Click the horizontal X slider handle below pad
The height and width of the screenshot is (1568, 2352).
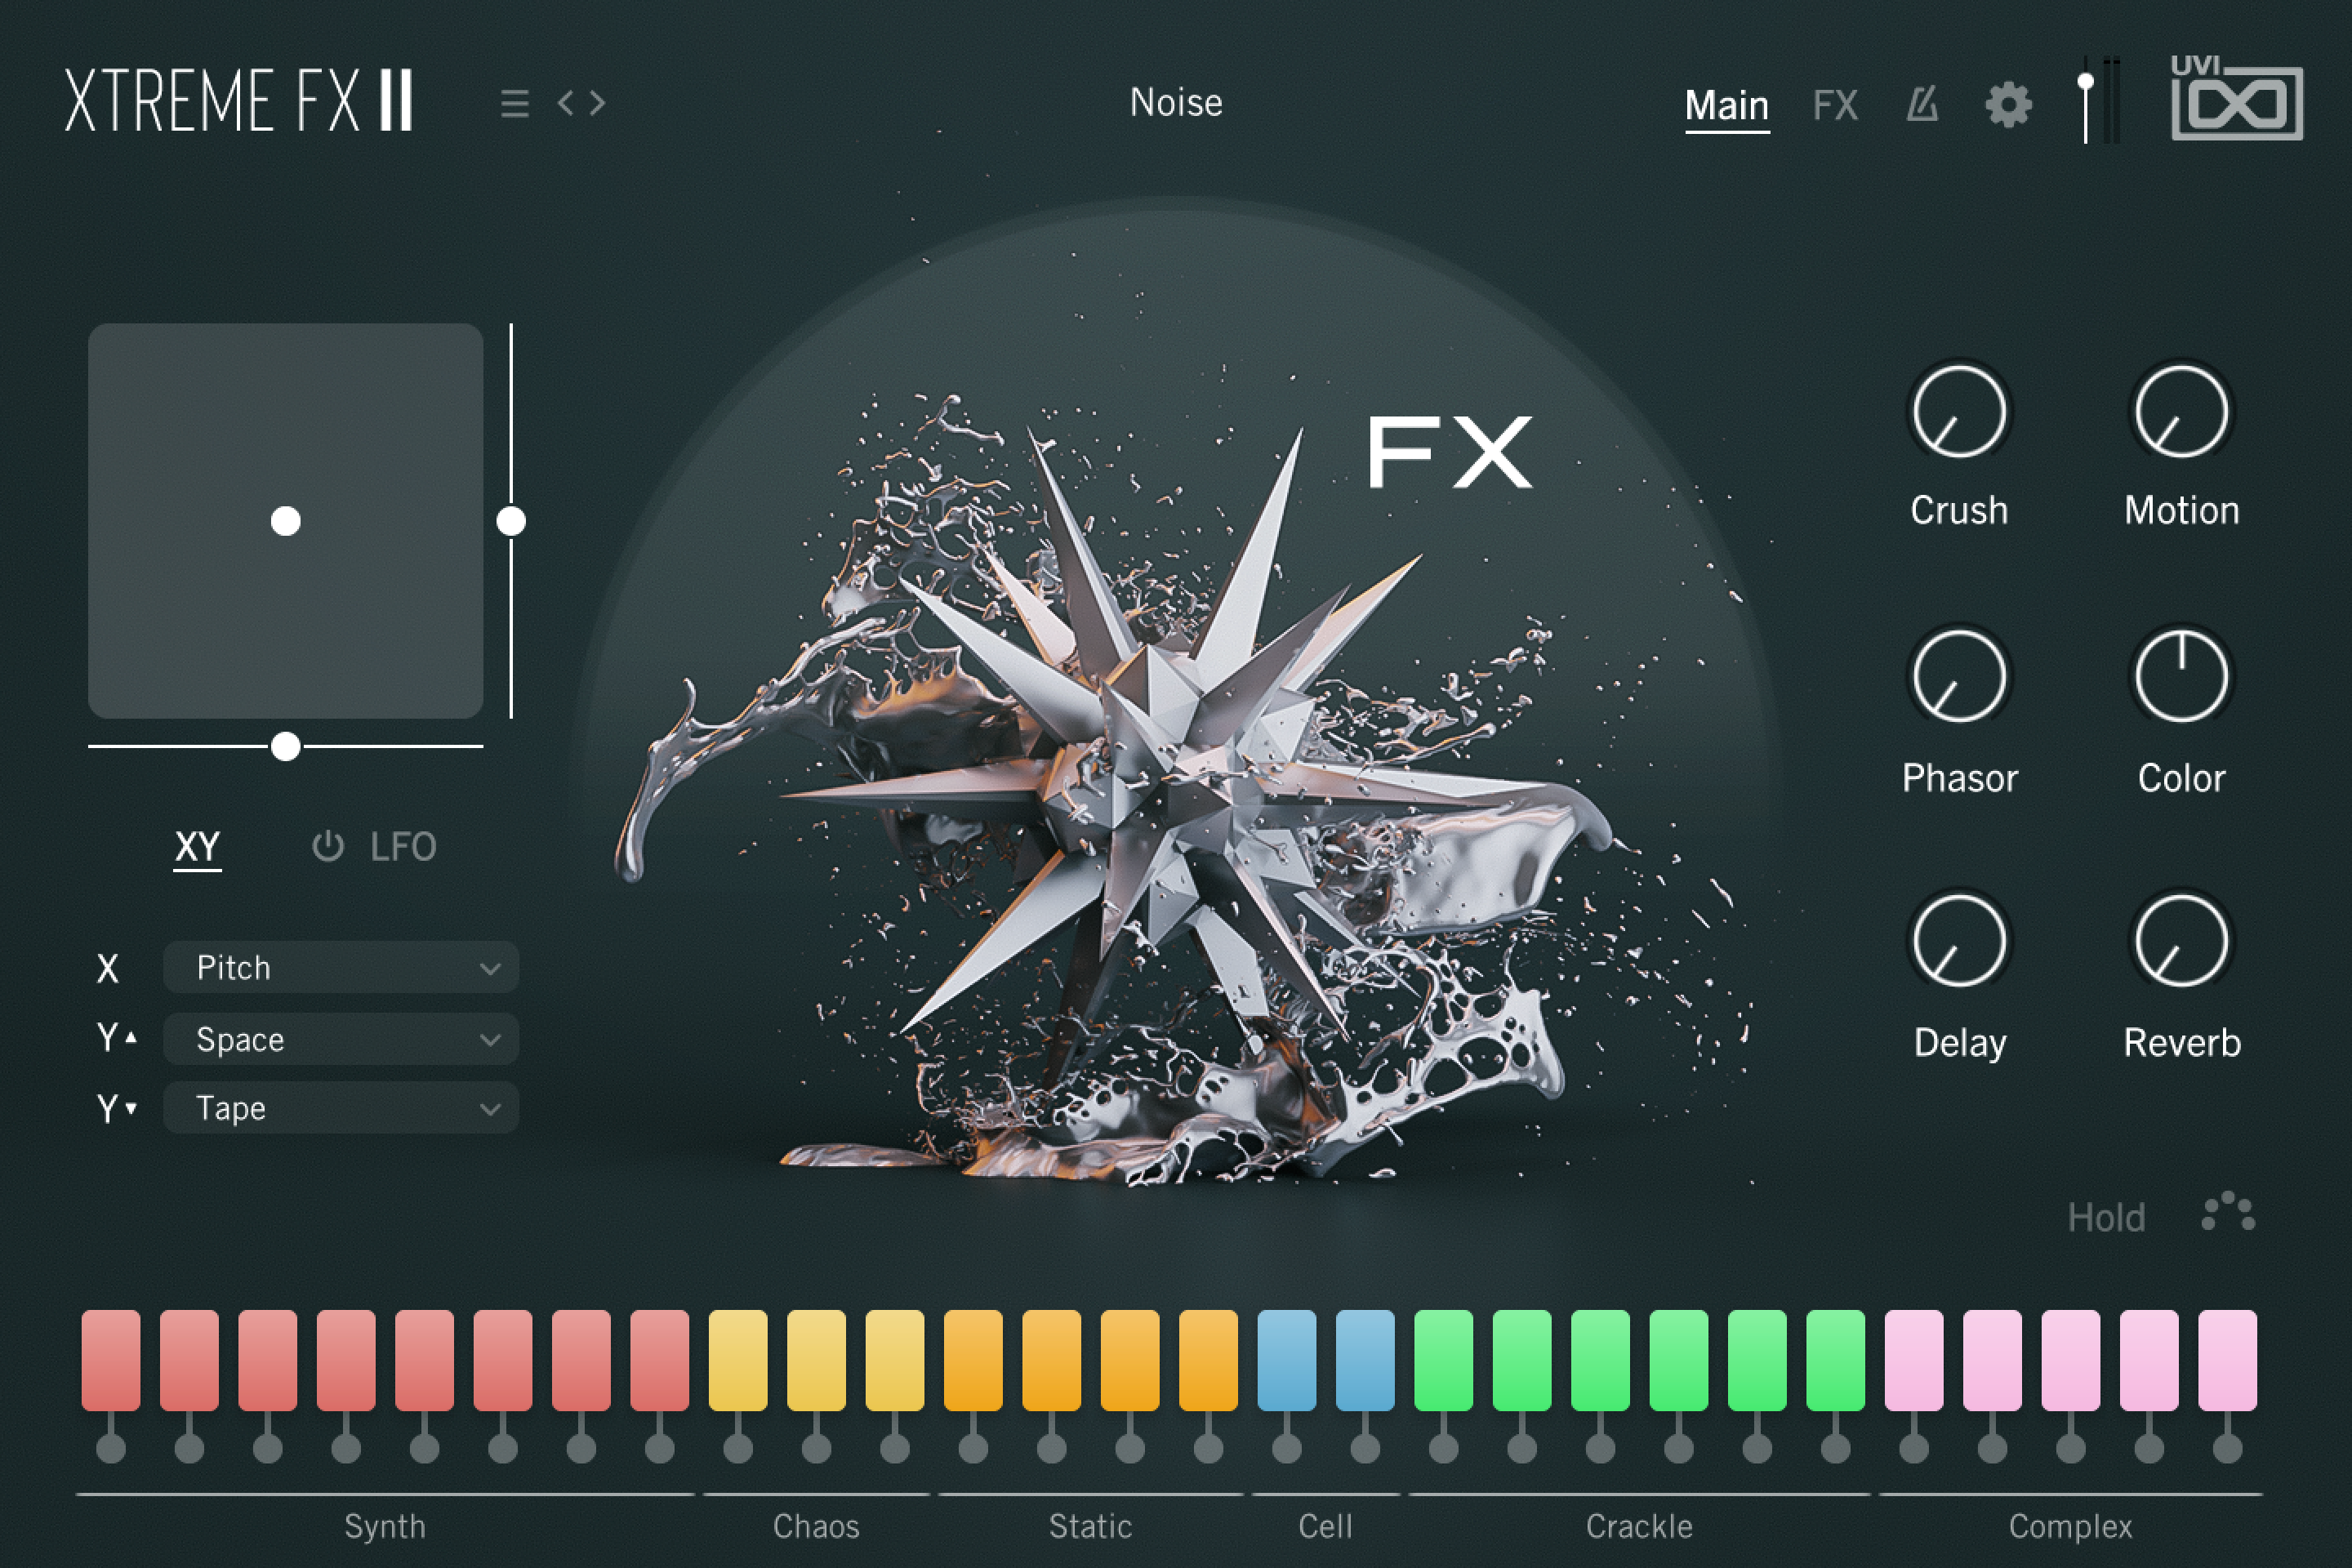[x=286, y=746]
